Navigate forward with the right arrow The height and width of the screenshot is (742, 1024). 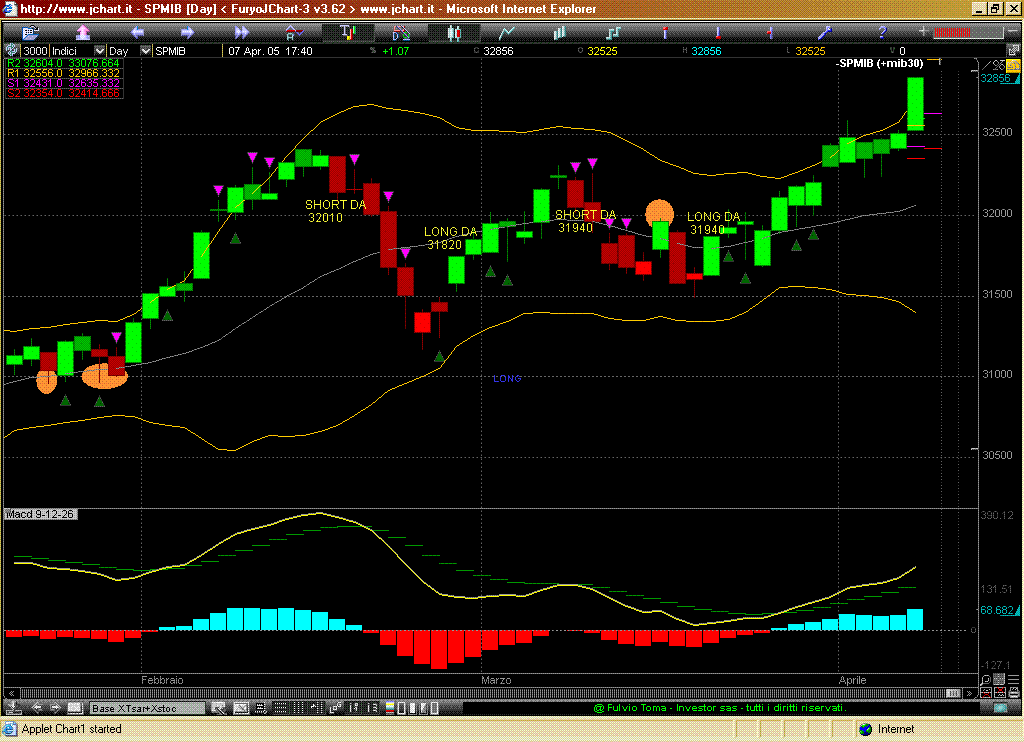pos(188,32)
